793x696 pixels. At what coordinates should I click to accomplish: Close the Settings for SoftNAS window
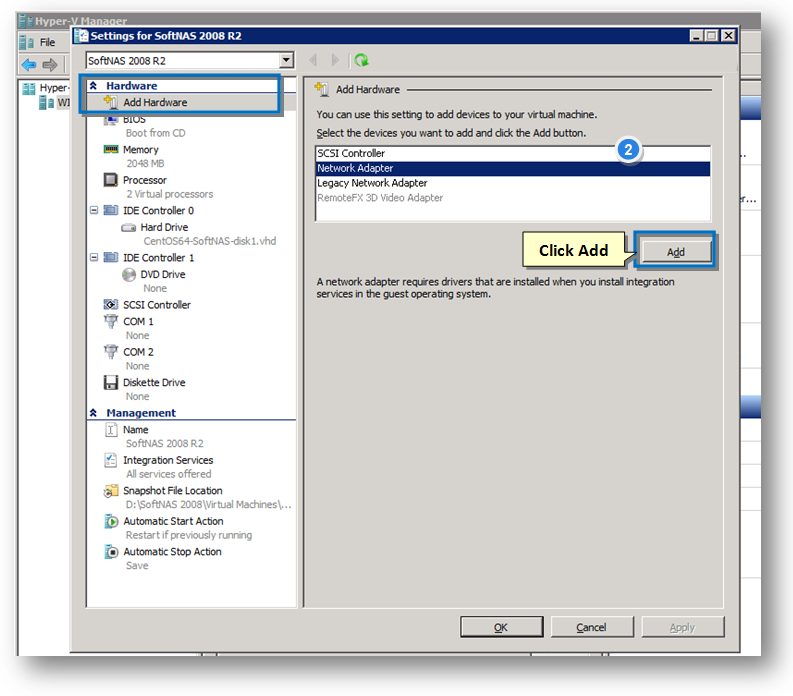(x=728, y=35)
